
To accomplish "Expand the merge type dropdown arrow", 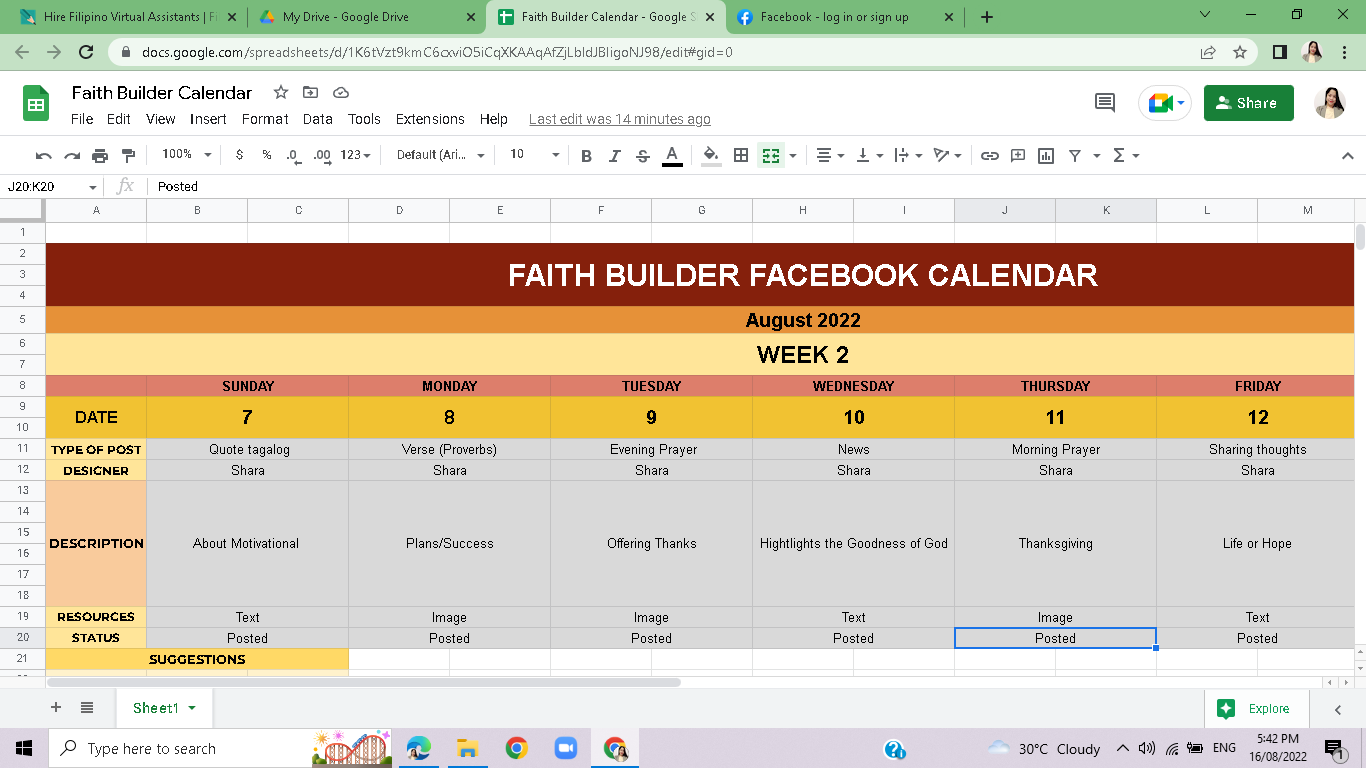I will tap(793, 155).
